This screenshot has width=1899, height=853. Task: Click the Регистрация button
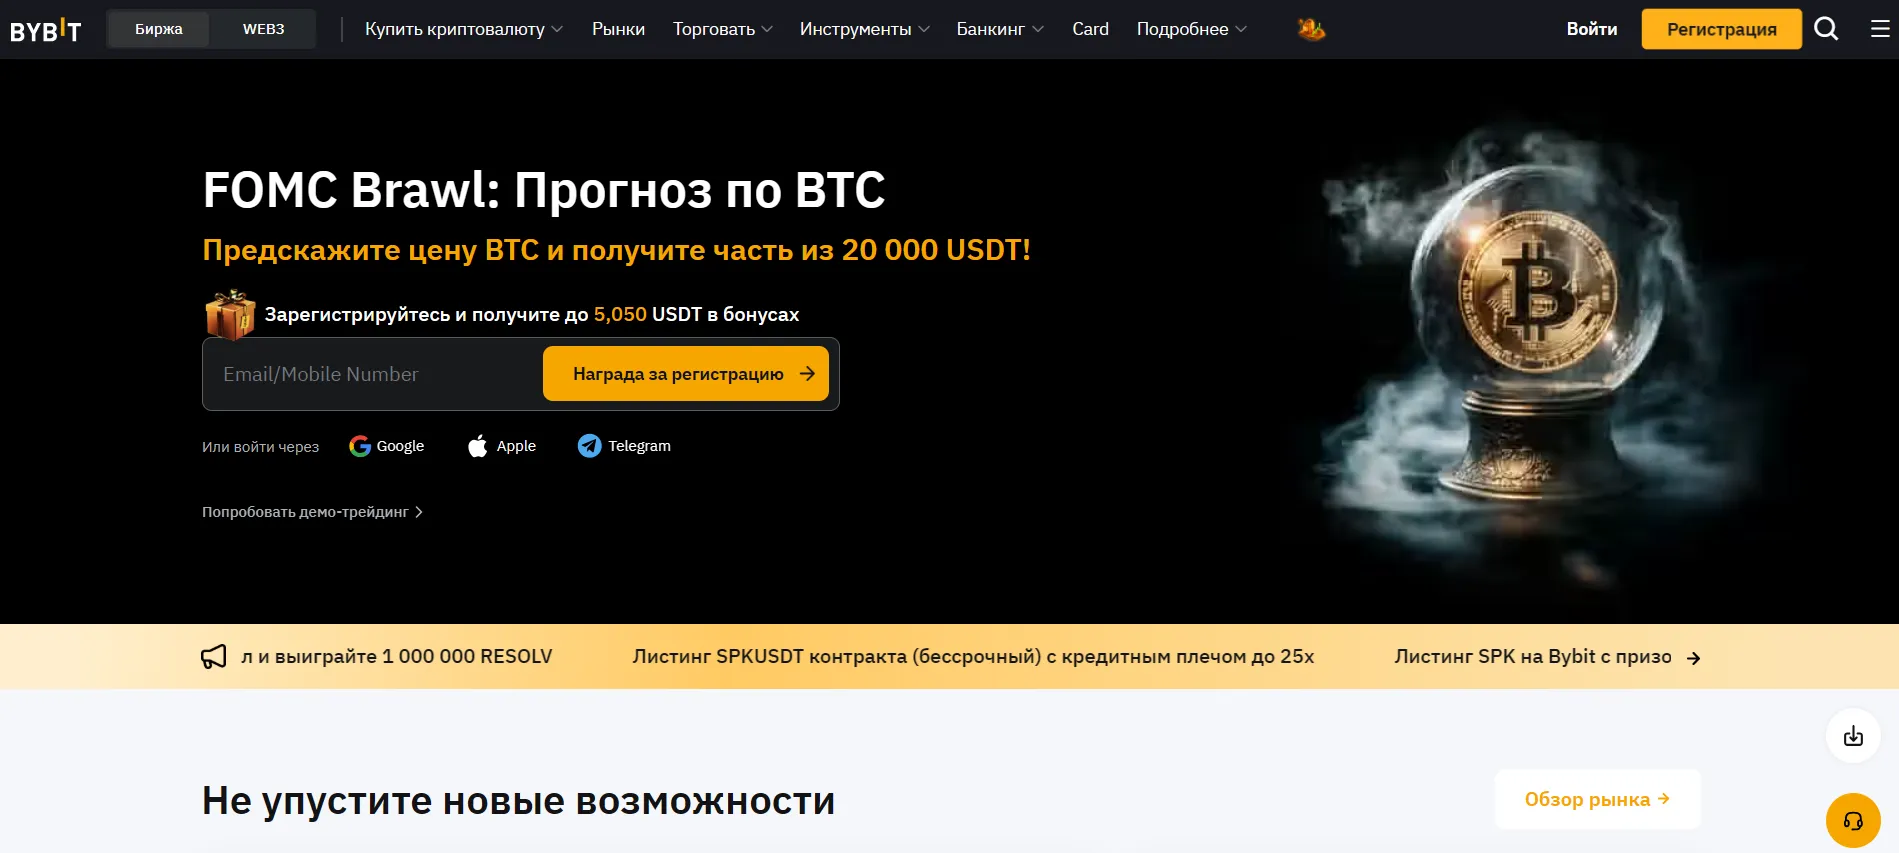pyautogui.click(x=1721, y=29)
